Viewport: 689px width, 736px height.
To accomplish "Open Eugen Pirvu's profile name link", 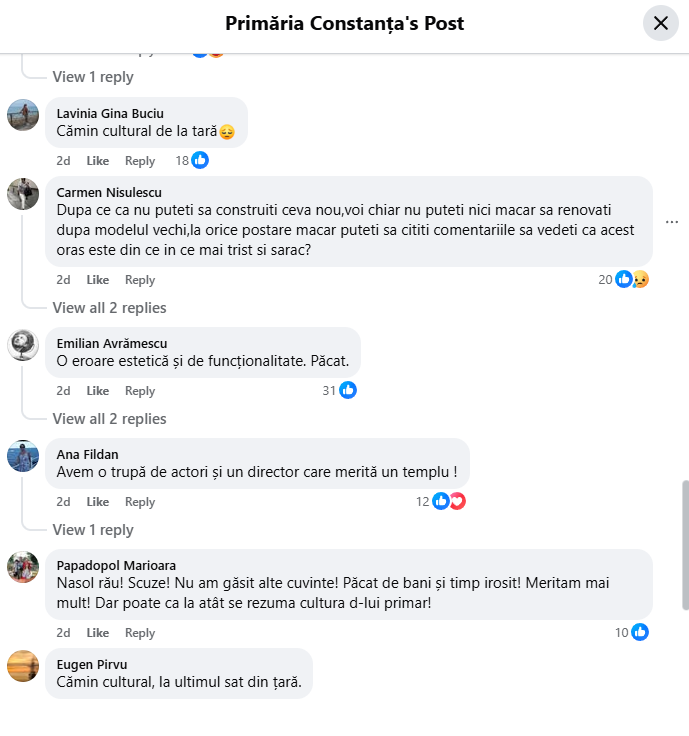I will click(92, 665).
